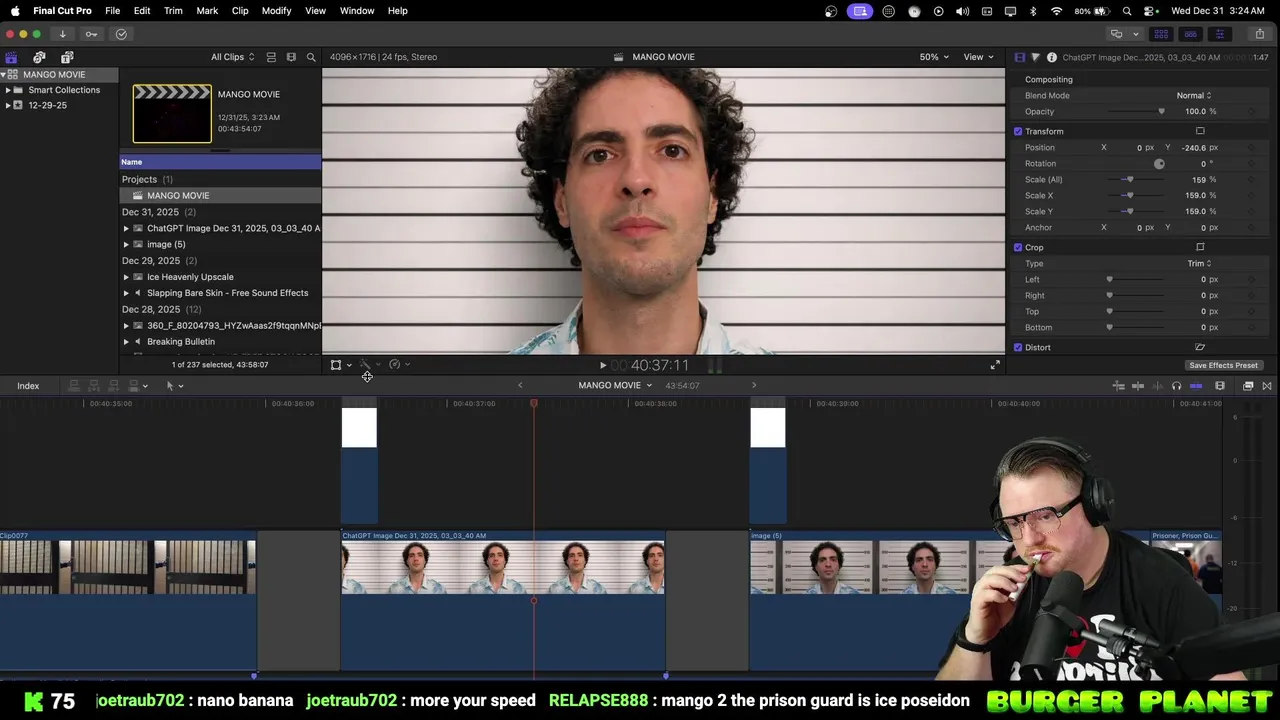Open Wi-Fi menu bar icon

(x=1057, y=11)
